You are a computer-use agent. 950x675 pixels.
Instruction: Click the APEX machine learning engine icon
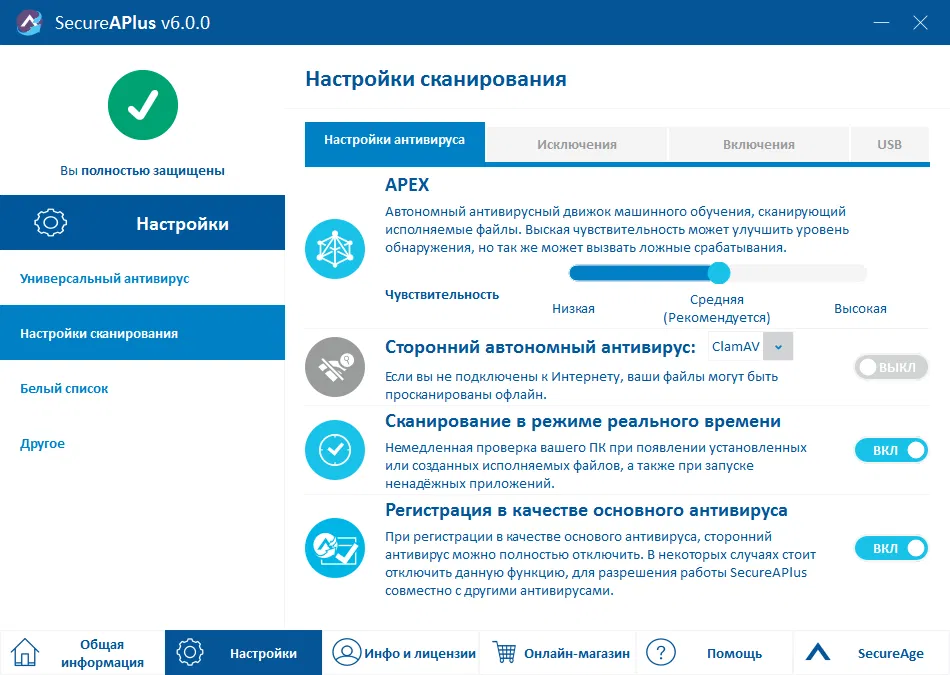(335, 249)
